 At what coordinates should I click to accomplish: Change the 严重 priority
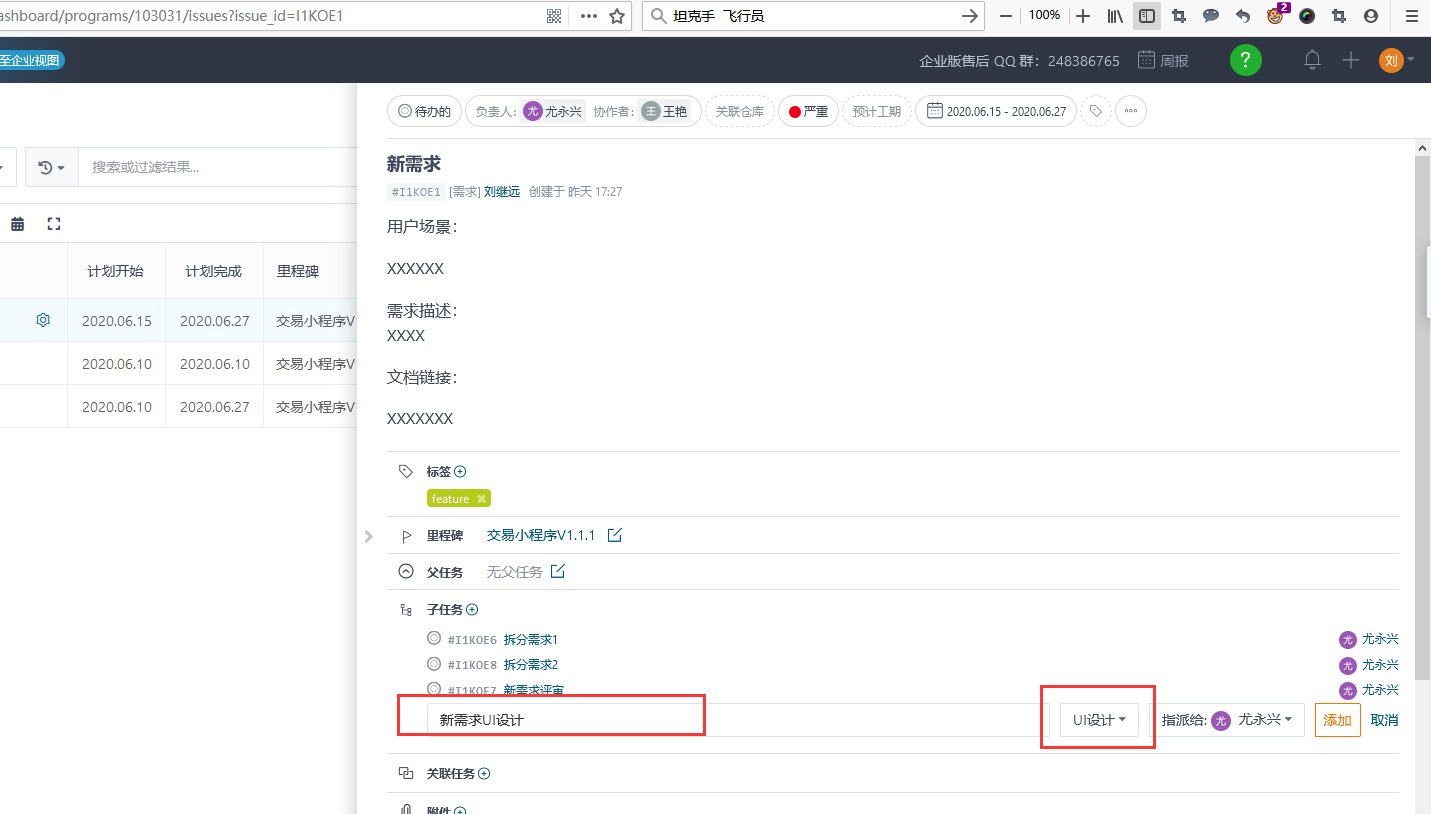(x=808, y=111)
